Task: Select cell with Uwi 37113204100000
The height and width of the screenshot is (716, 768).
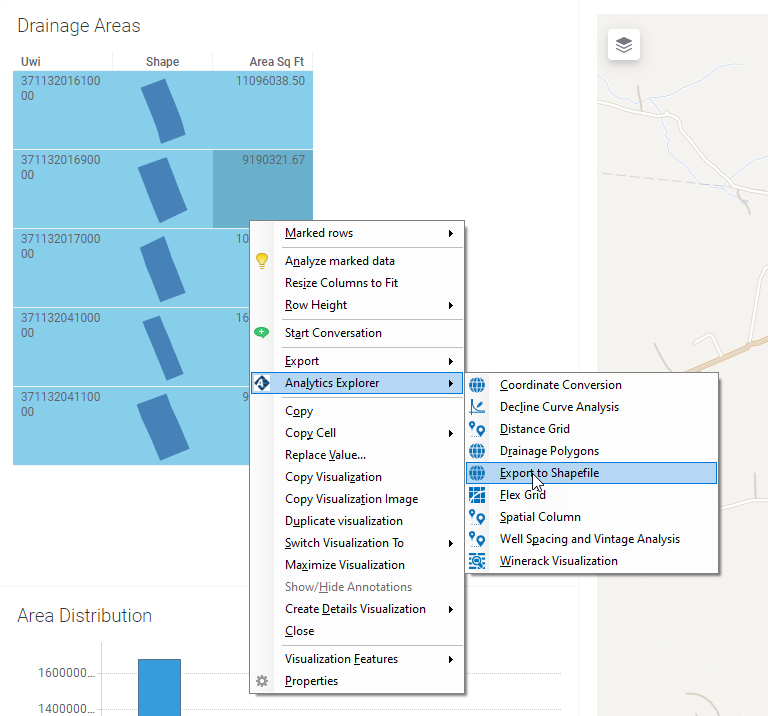Action: pyautogui.click(x=63, y=347)
